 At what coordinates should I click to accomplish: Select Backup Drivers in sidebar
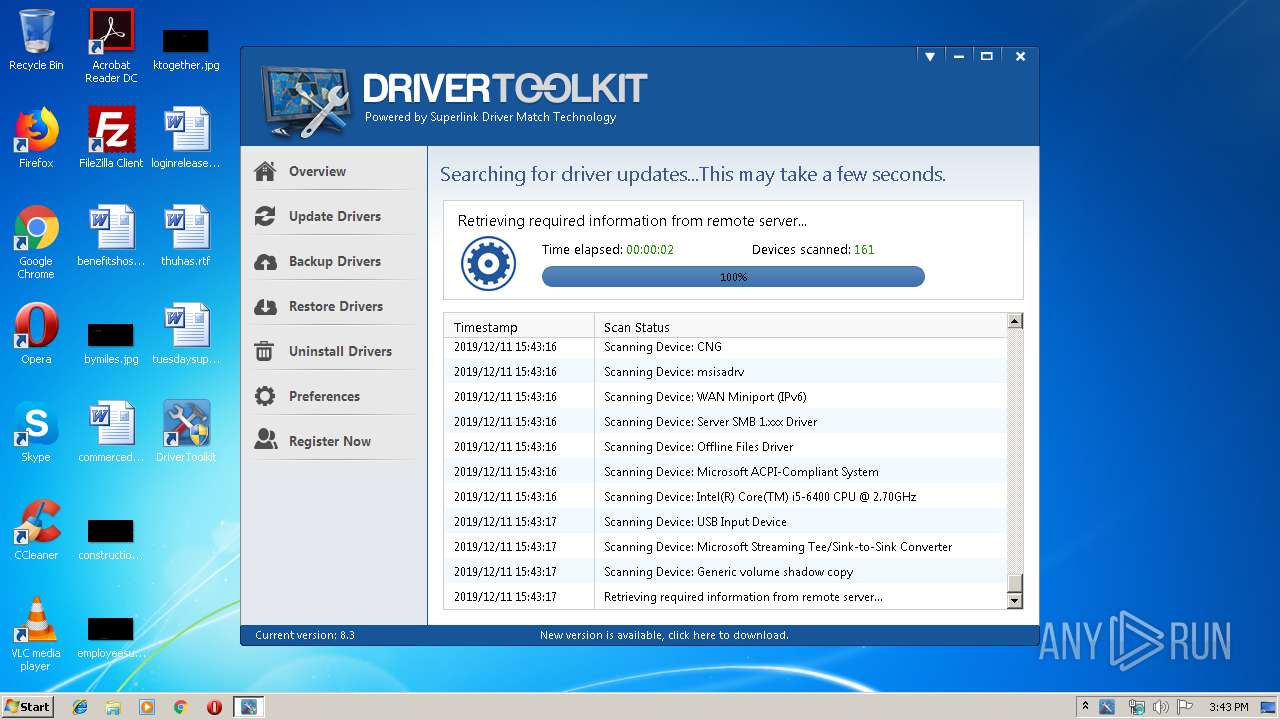pos(334,261)
